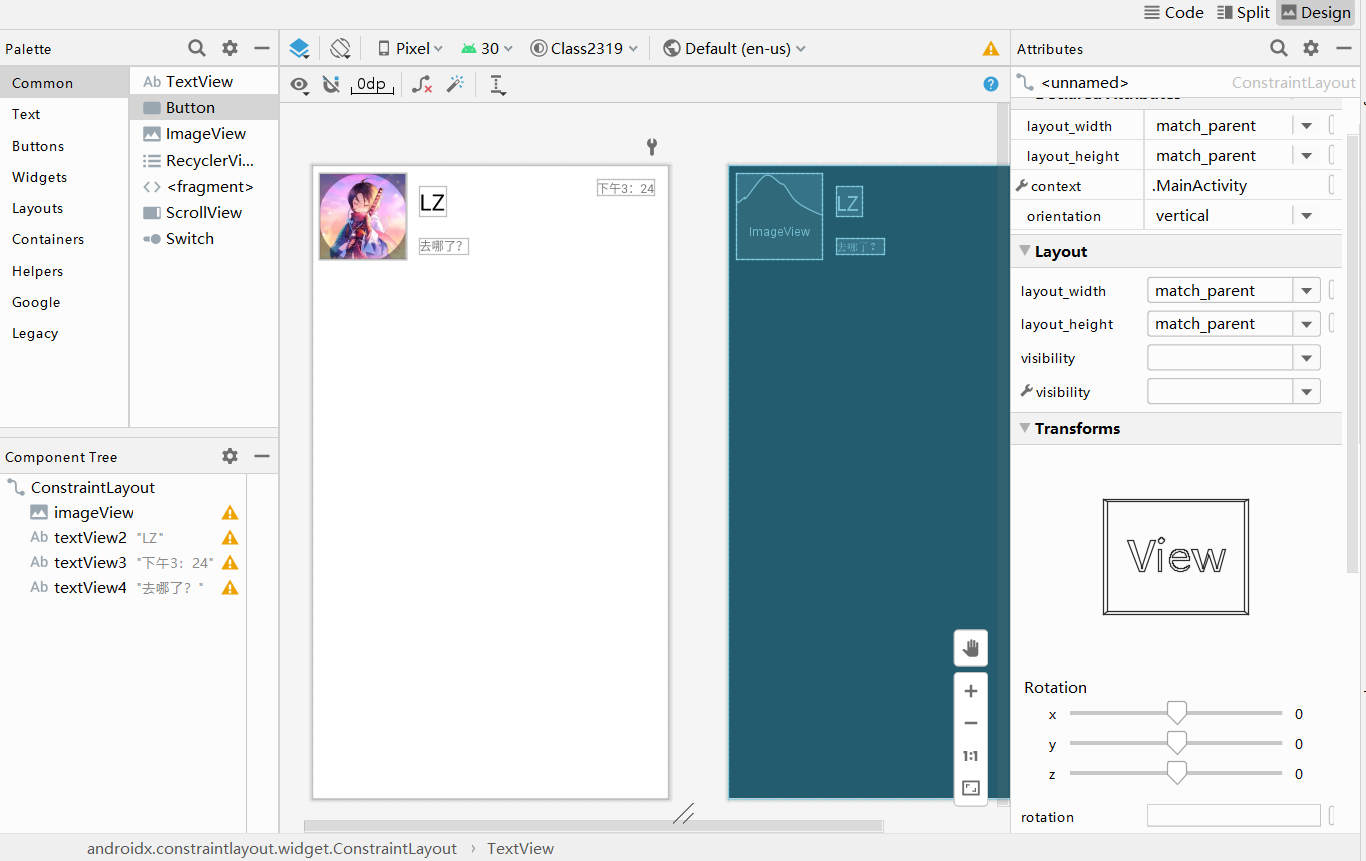Open tools visibility dropdown with wrench
This screenshot has height=861, width=1366.
click(x=1234, y=392)
